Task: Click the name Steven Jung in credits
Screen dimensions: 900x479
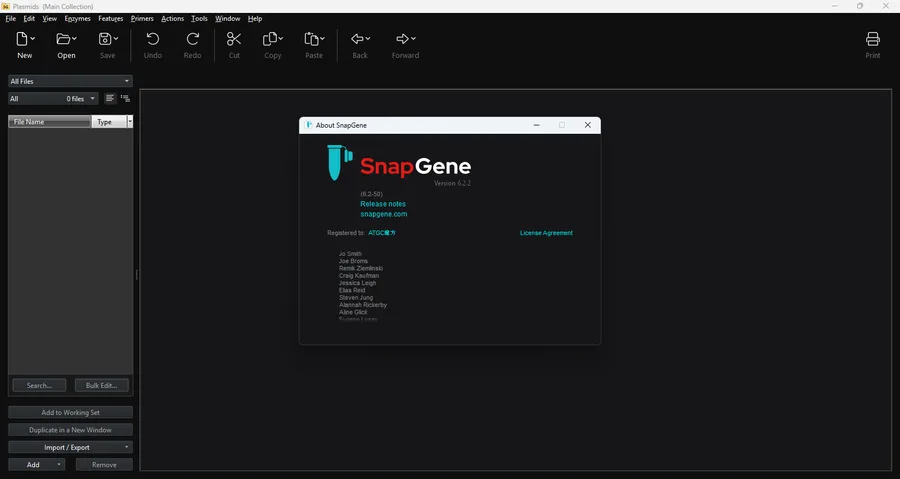Action: (356, 298)
